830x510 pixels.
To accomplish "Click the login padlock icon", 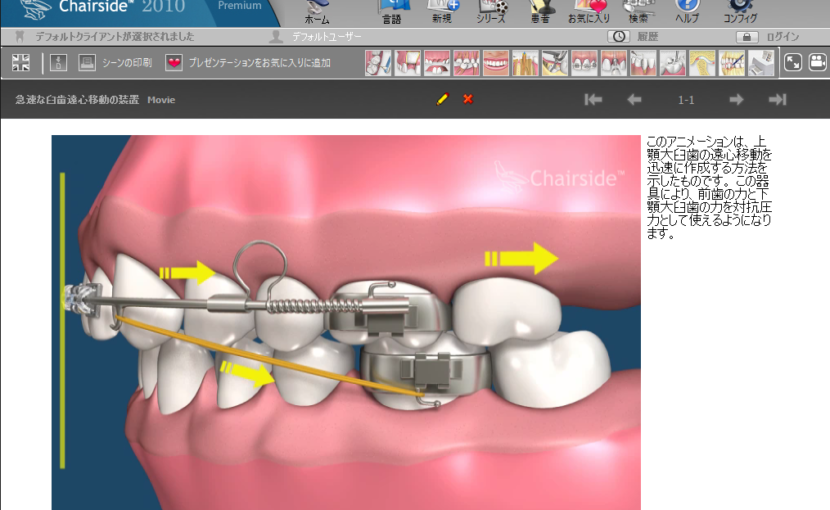I will [x=747, y=37].
